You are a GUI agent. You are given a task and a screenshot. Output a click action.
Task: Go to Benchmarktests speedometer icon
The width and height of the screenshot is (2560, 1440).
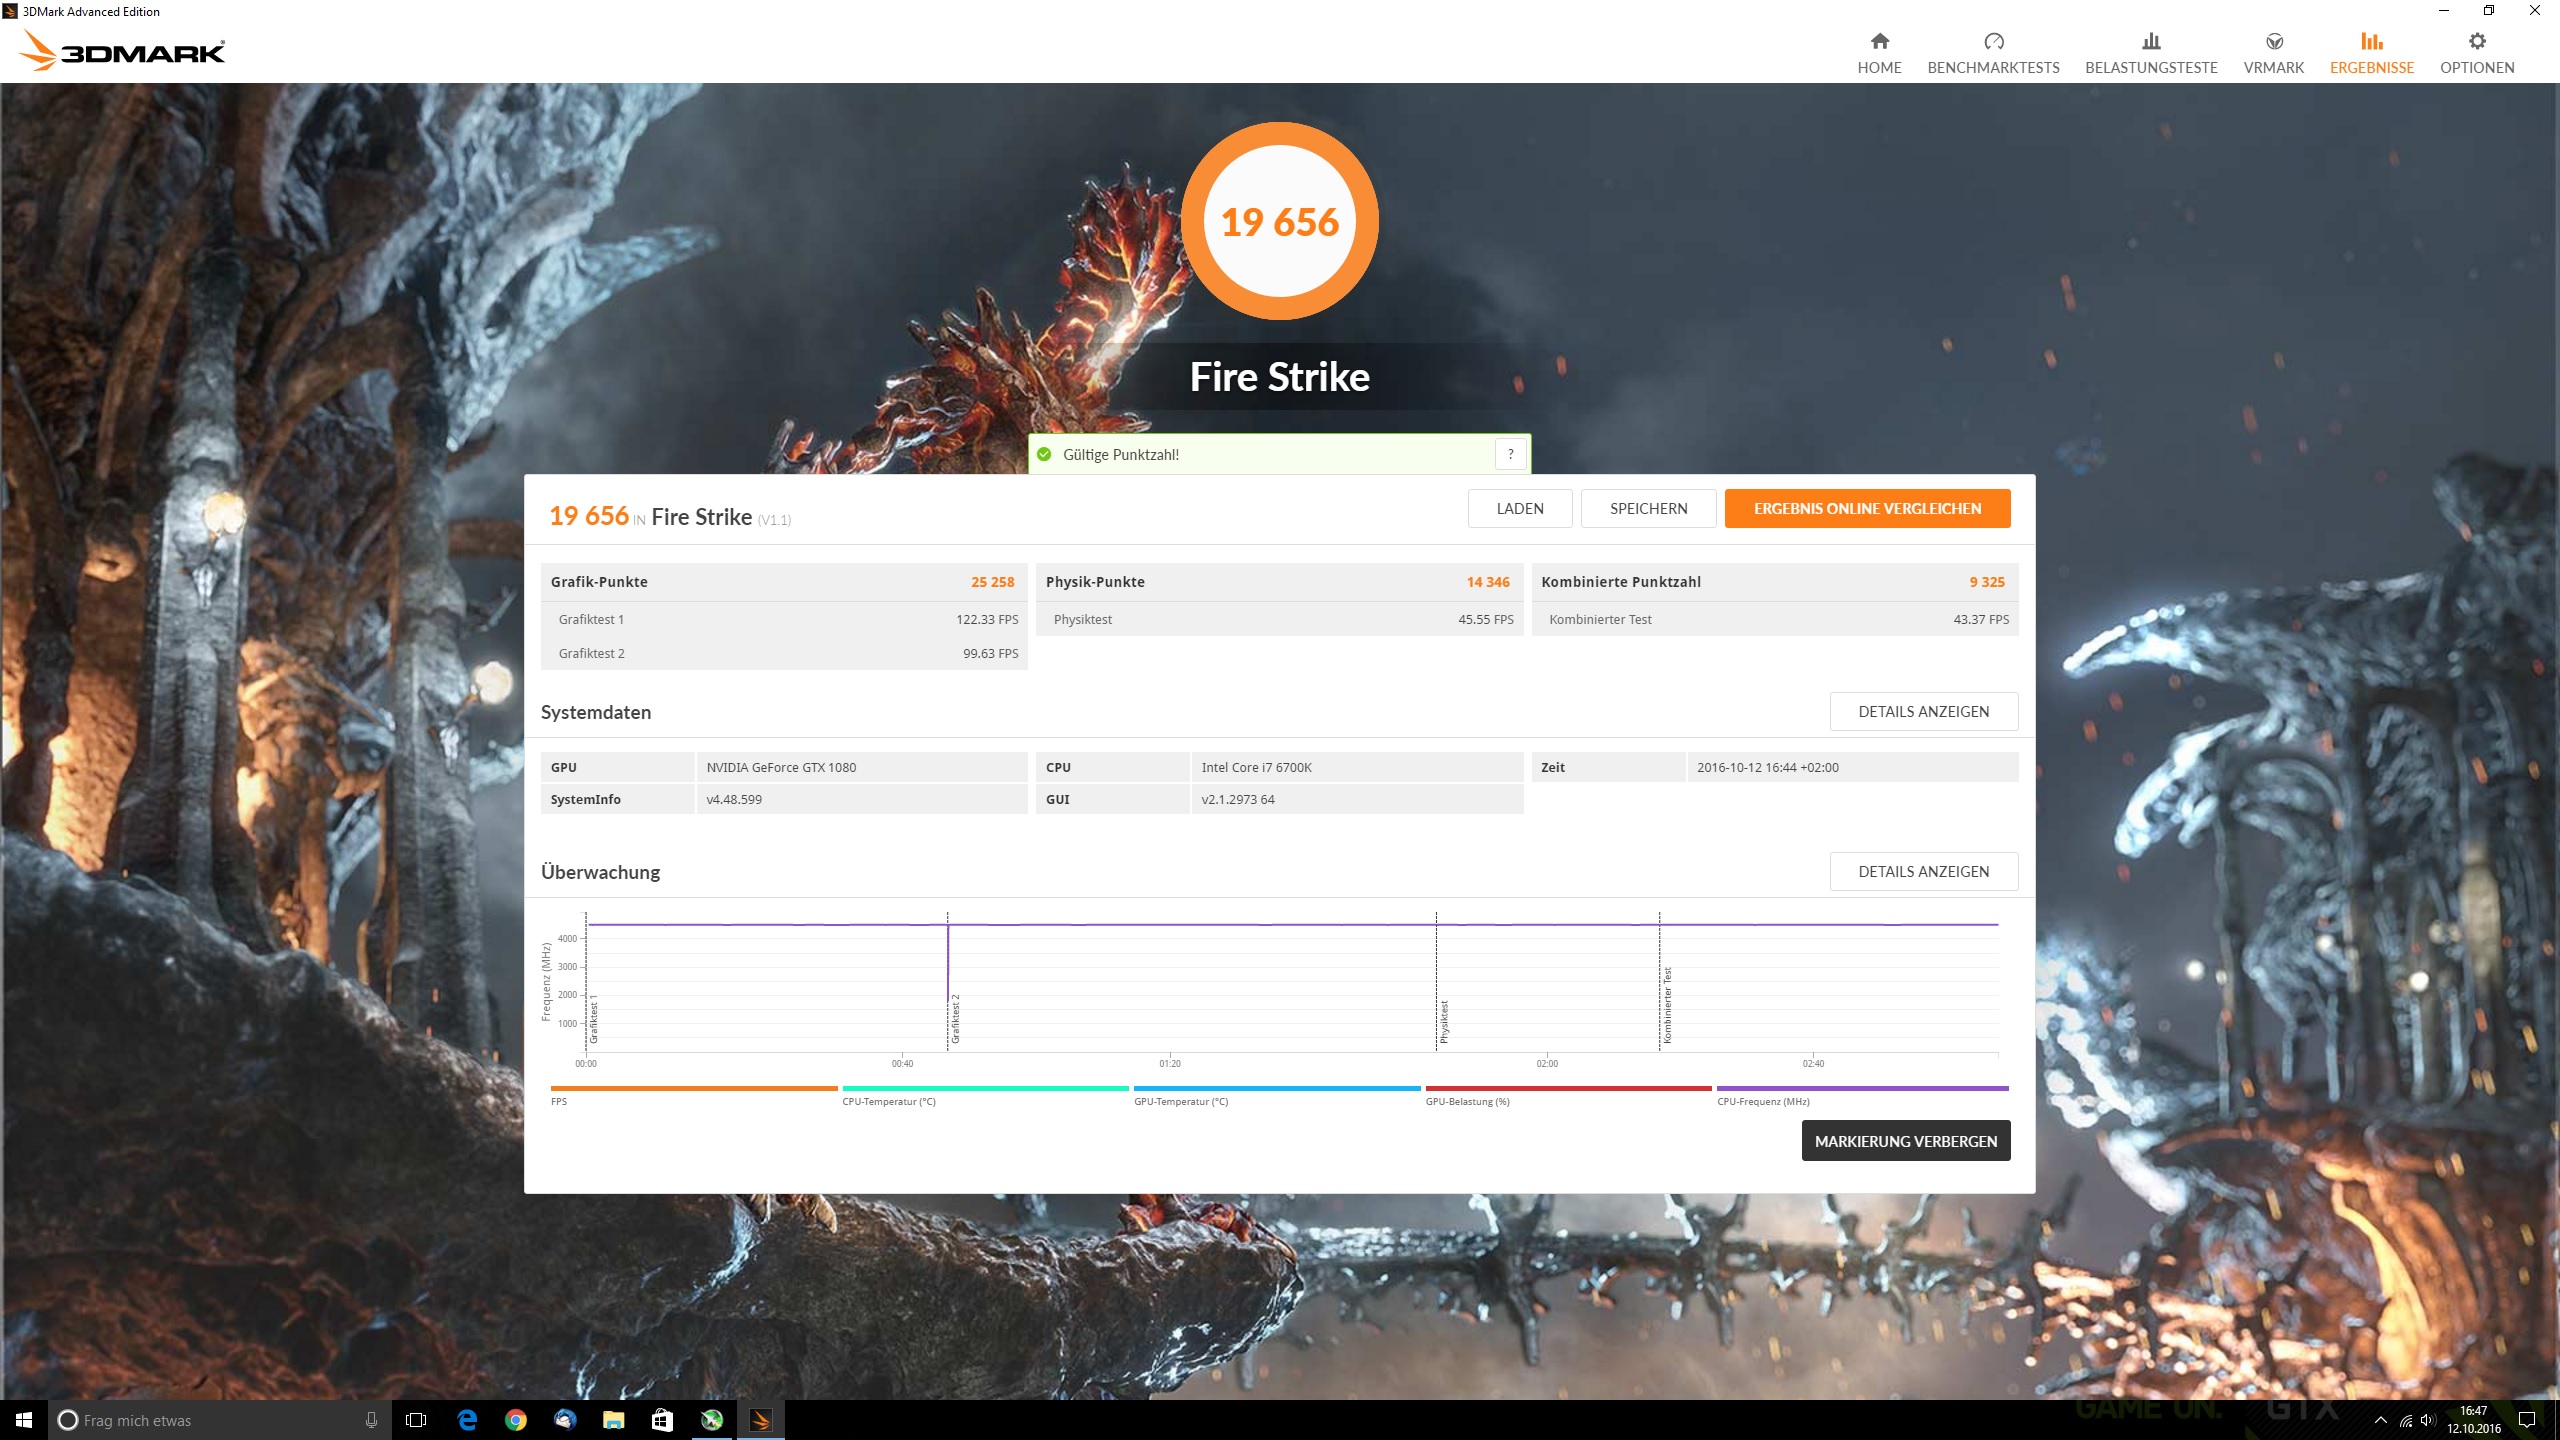(x=1993, y=42)
